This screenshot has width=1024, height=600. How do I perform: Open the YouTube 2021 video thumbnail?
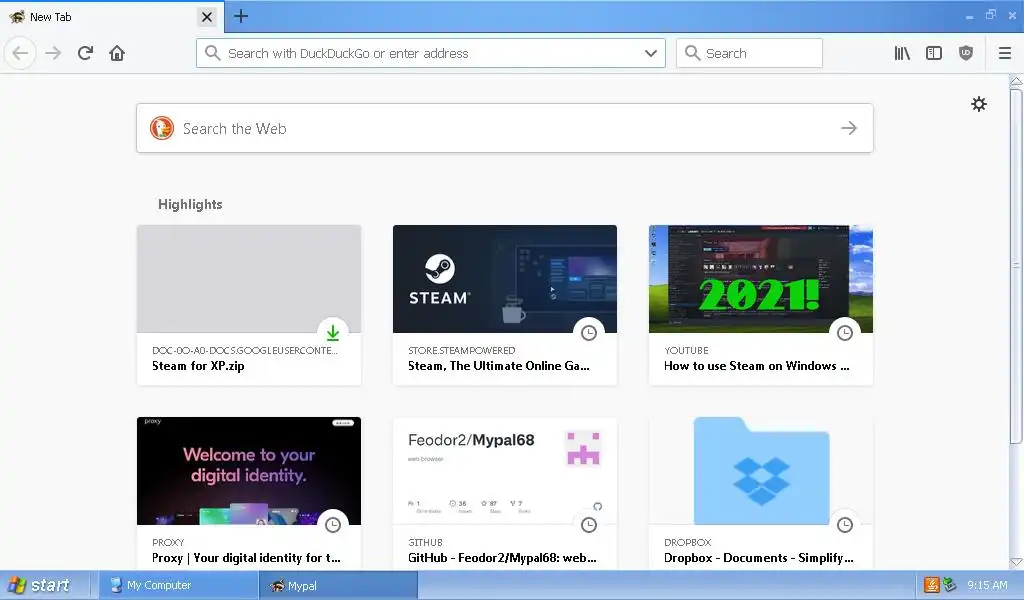point(761,279)
